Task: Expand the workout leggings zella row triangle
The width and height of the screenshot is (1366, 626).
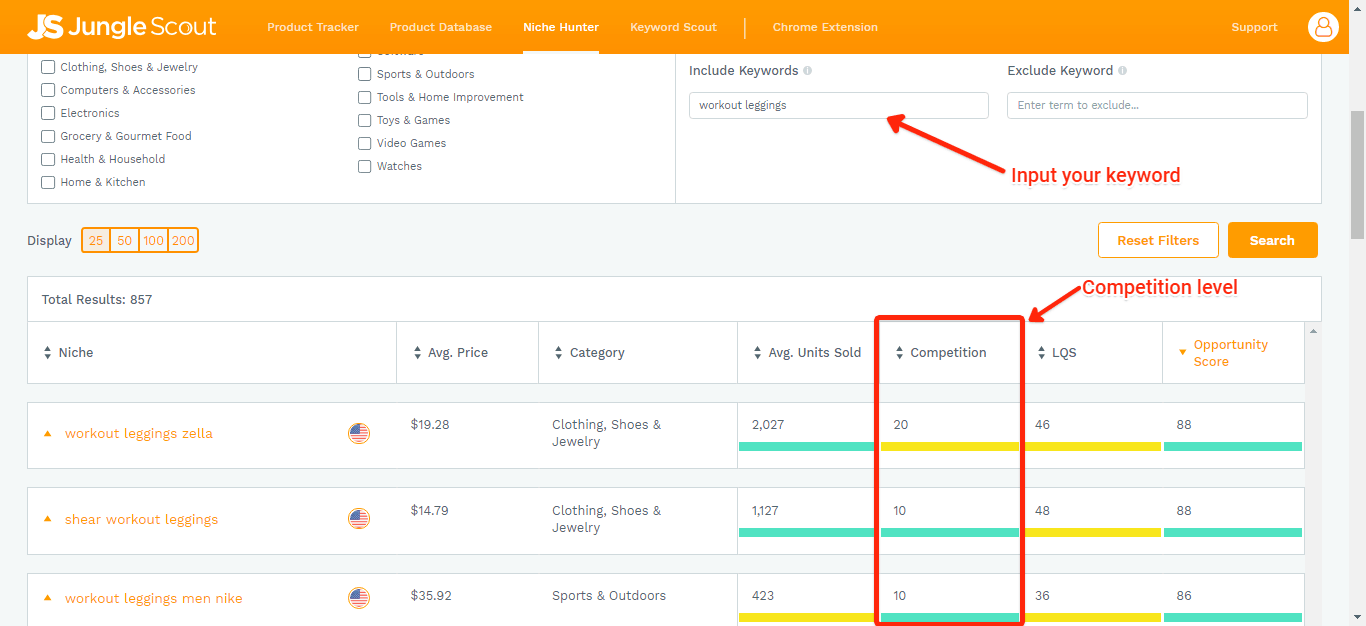Action: [47, 434]
